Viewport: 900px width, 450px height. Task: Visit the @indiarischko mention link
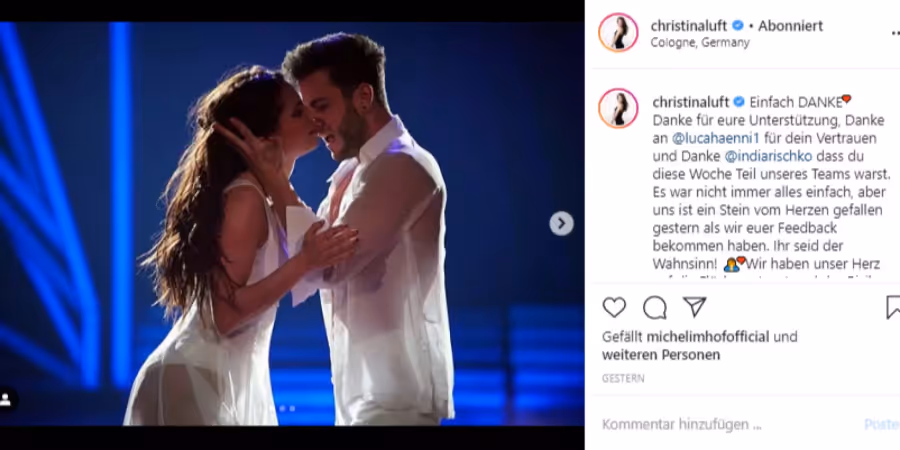coord(769,156)
